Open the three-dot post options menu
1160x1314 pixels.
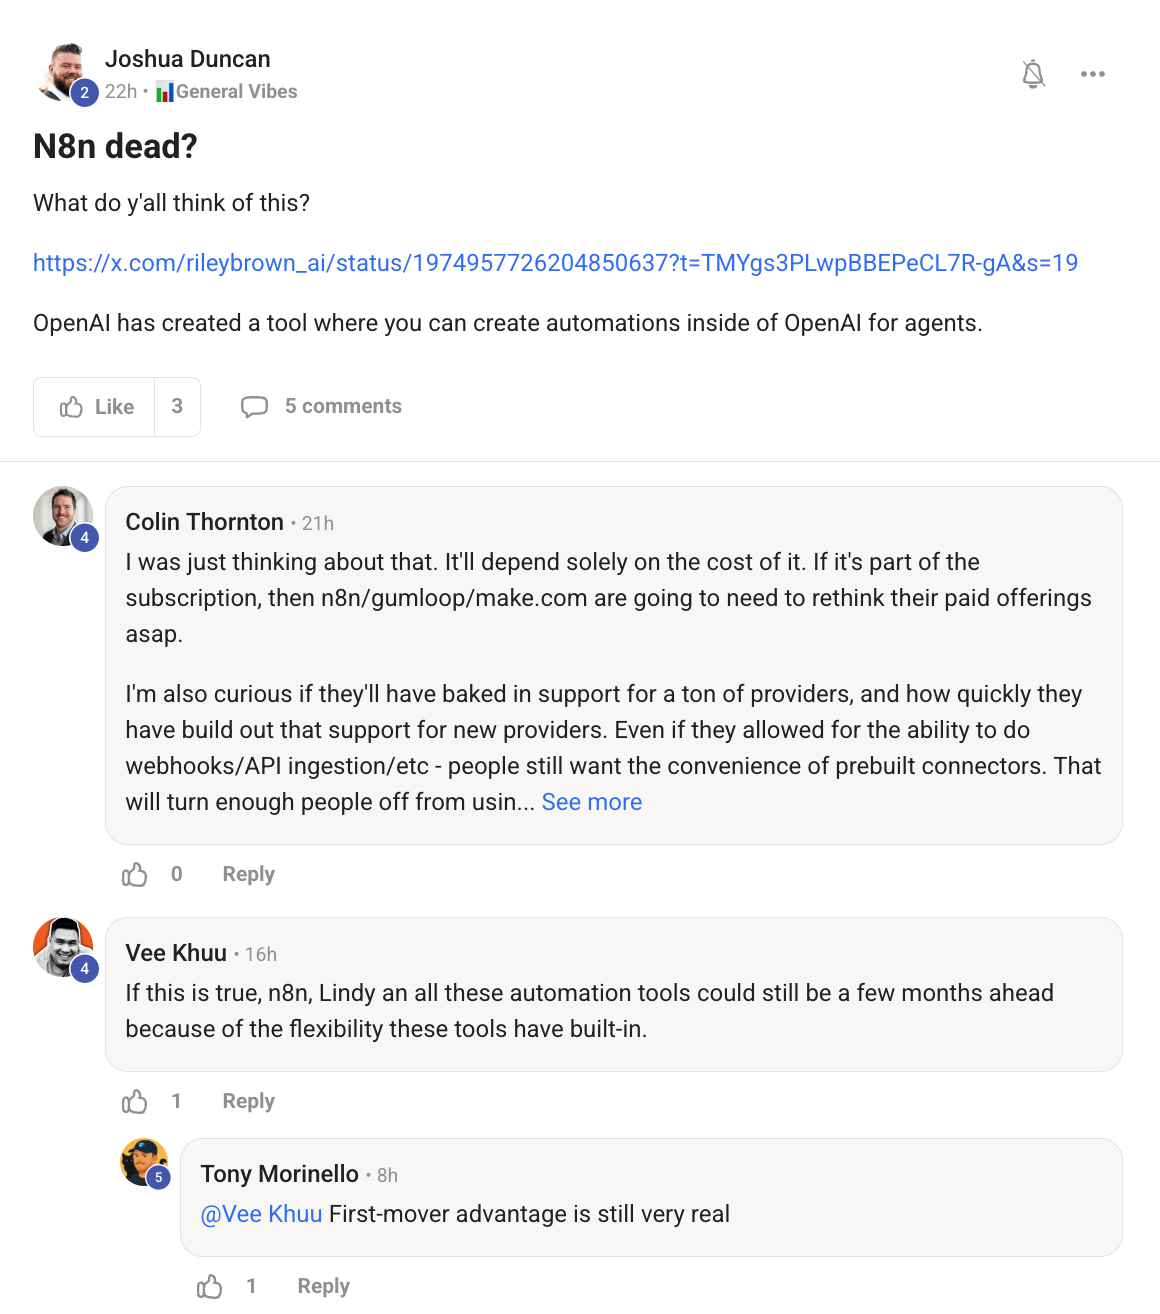pyautogui.click(x=1092, y=74)
